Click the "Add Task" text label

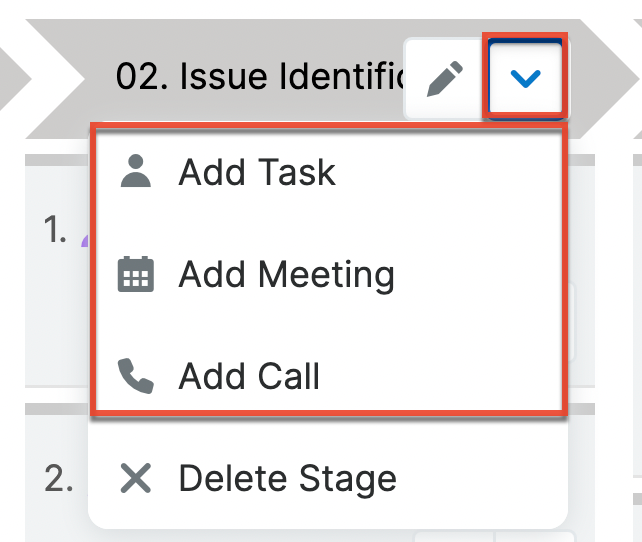pos(257,172)
